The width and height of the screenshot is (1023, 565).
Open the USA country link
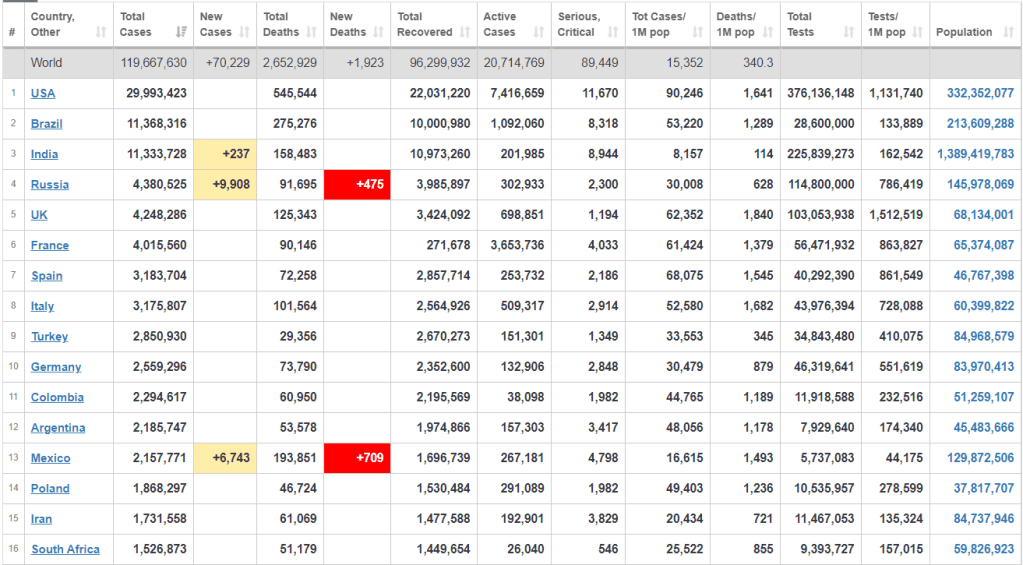[43, 94]
